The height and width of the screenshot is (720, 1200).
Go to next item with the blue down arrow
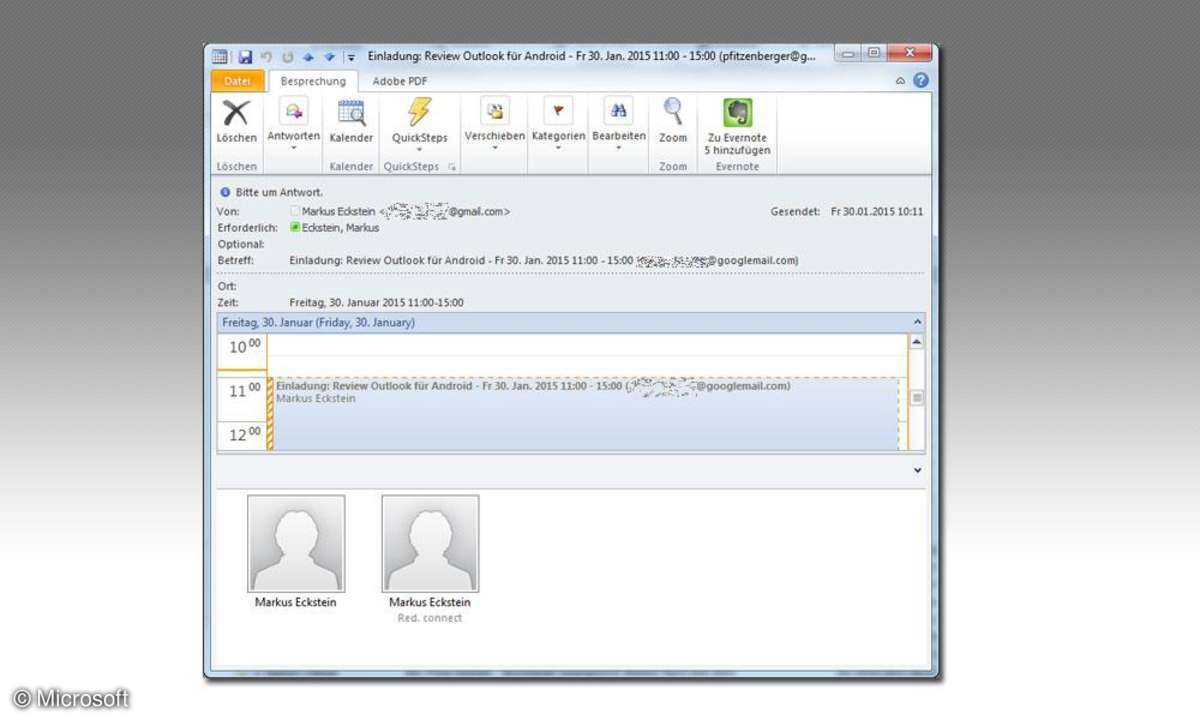coord(329,57)
